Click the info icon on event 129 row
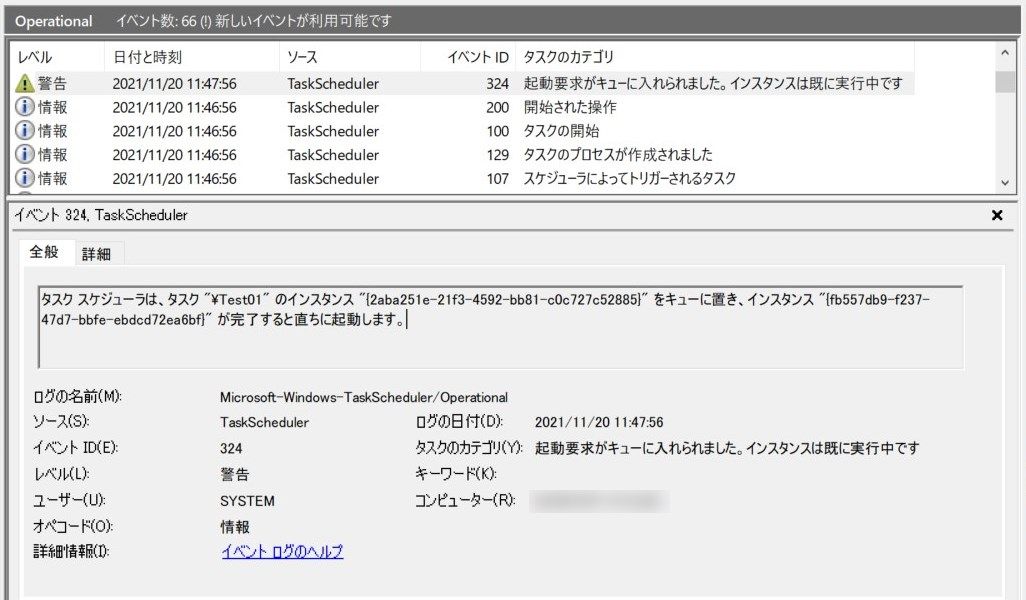The height and width of the screenshot is (600, 1026). click(25, 155)
